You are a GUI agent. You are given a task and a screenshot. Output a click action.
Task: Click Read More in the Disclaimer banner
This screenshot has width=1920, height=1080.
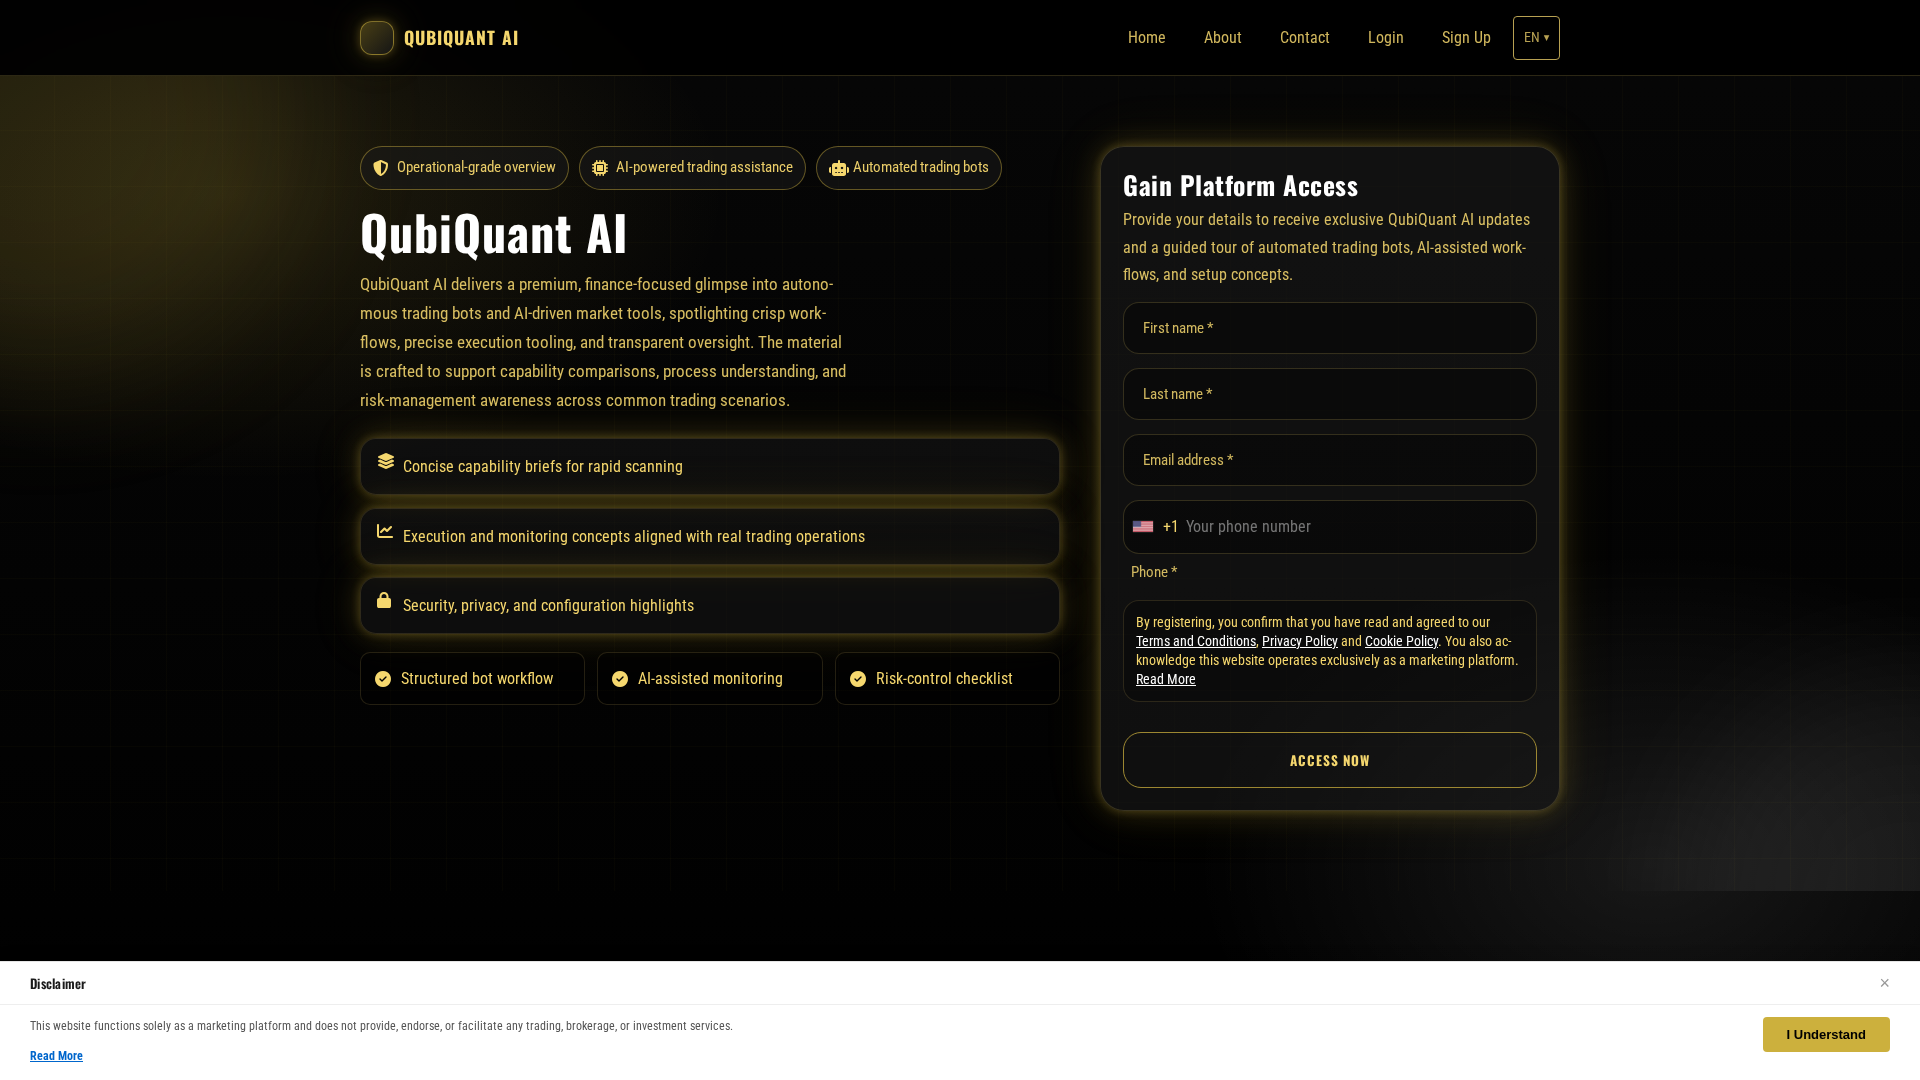click(56, 1056)
